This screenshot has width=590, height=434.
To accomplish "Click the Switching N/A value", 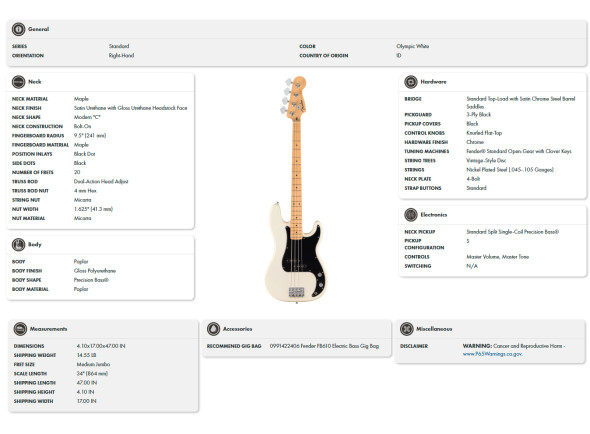I will pyautogui.click(x=472, y=266).
